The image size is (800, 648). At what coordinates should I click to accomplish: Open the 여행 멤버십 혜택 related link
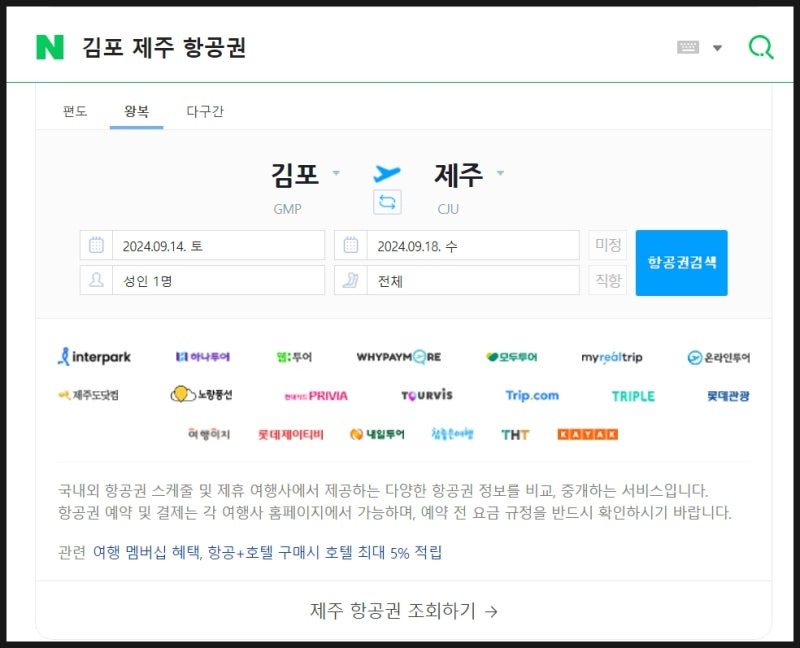[x=267, y=553]
